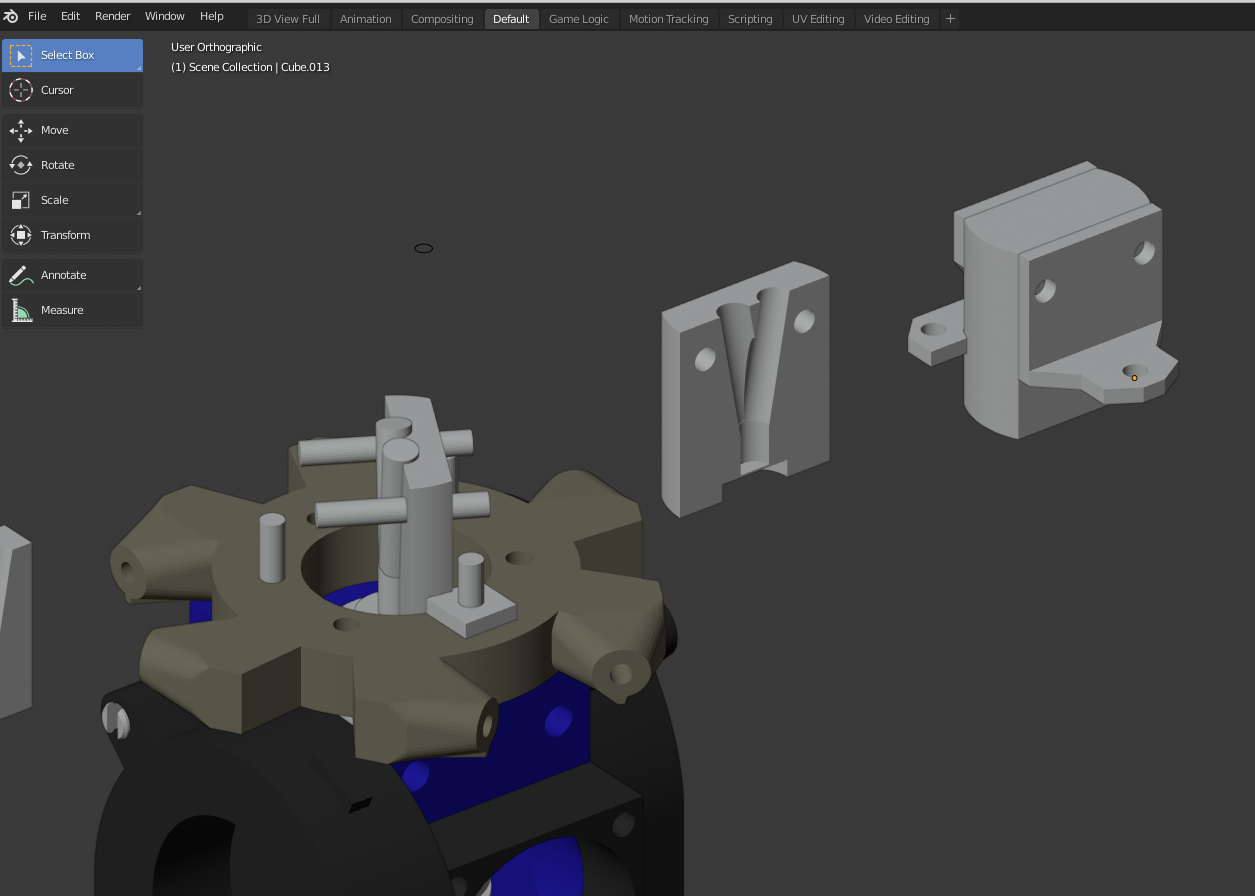Choose the Annotate pencil tool
The height and width of the screenshot is (896, 1255).
point(71,275)
